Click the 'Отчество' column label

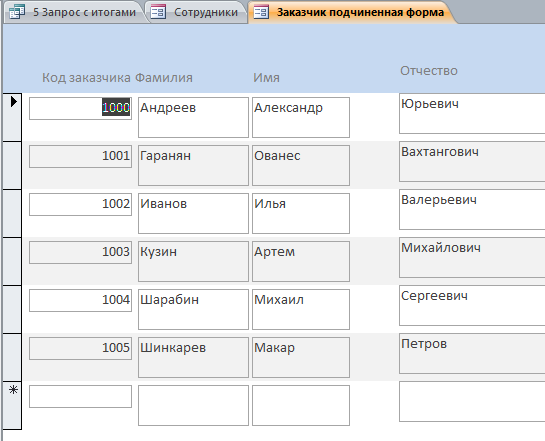point(429,71)
